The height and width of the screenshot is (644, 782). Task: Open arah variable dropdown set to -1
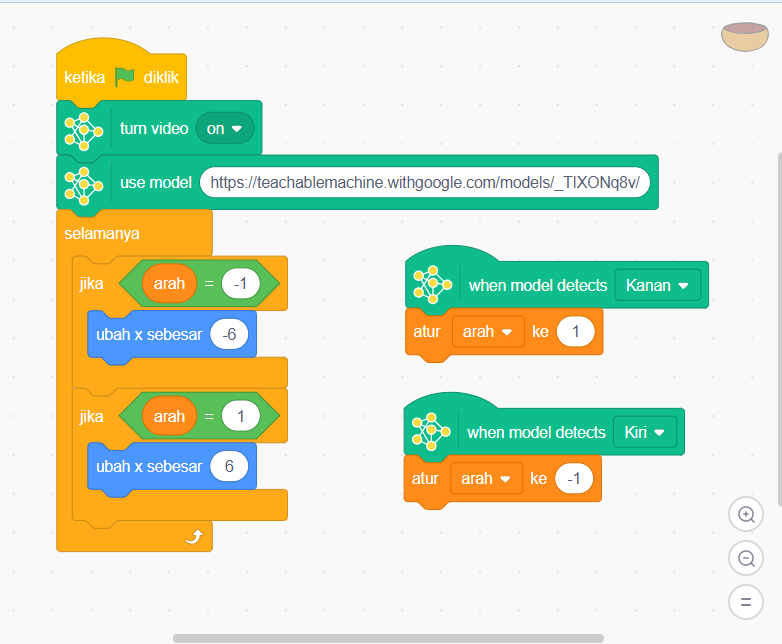[x=486, y=479]
